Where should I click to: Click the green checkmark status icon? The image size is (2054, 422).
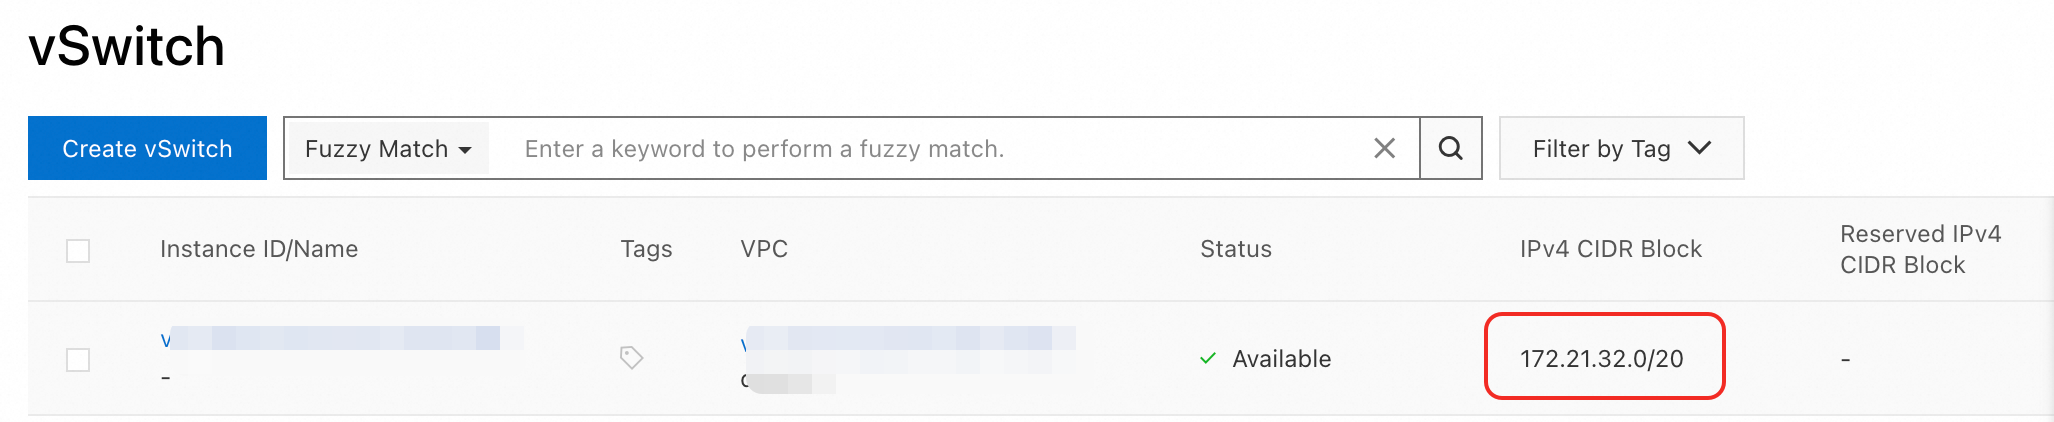pyautogui.click(x=1208, y=358)
